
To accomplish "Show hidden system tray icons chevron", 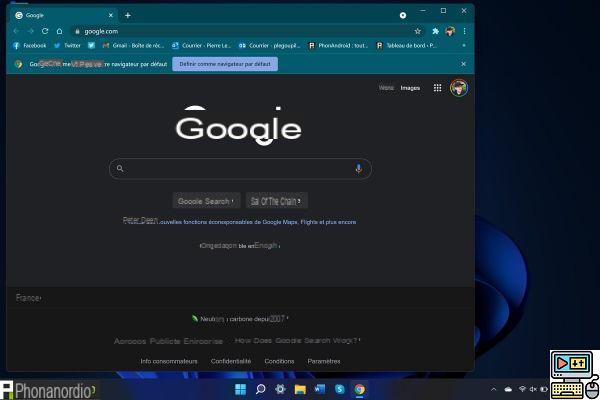I will [494, 389].
